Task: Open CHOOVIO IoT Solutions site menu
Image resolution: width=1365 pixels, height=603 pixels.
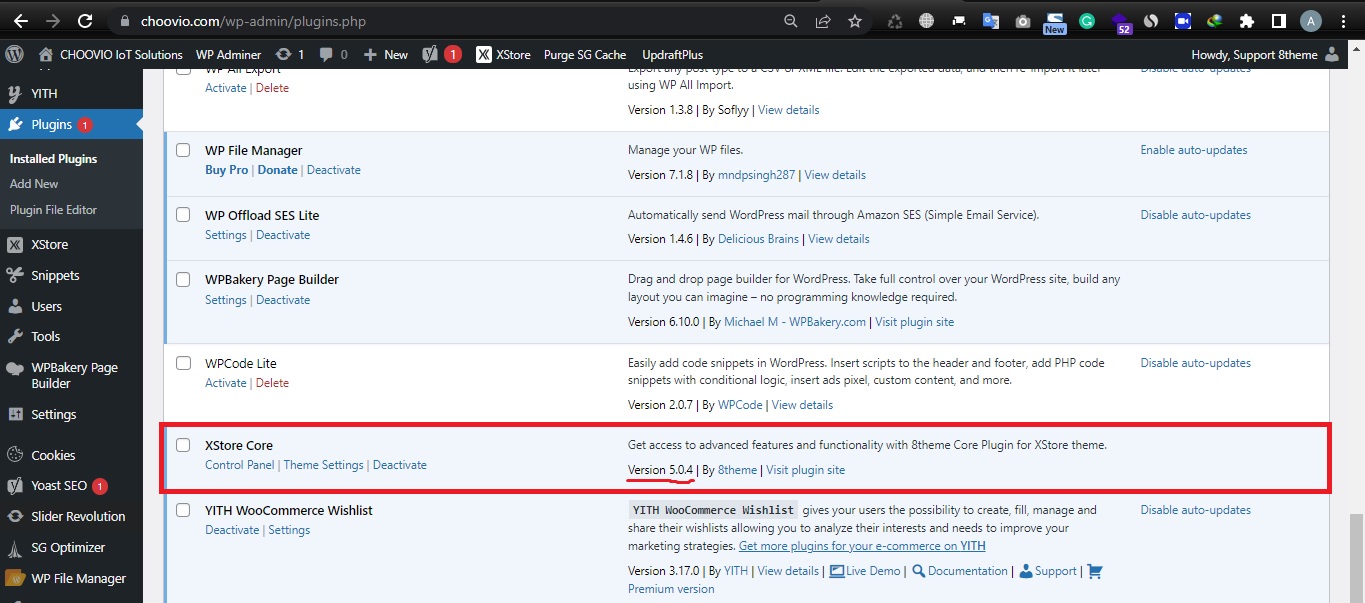Action: point(110,54)
